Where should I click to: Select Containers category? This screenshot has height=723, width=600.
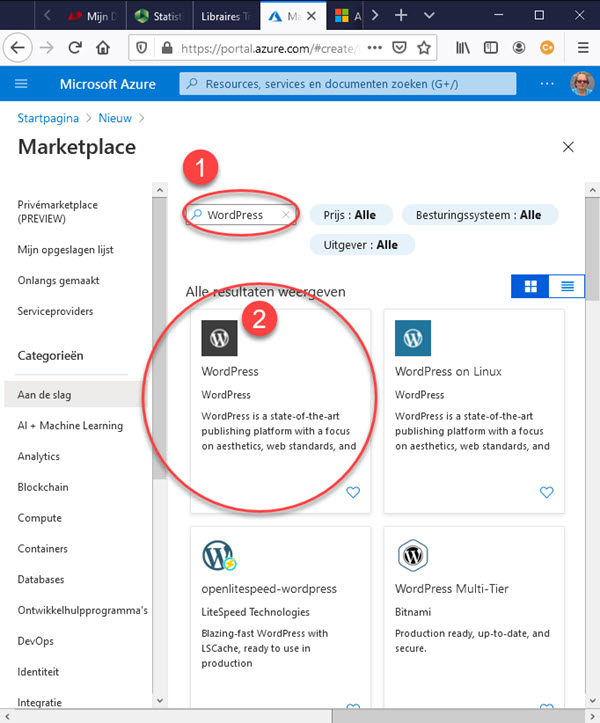[42, 549]
